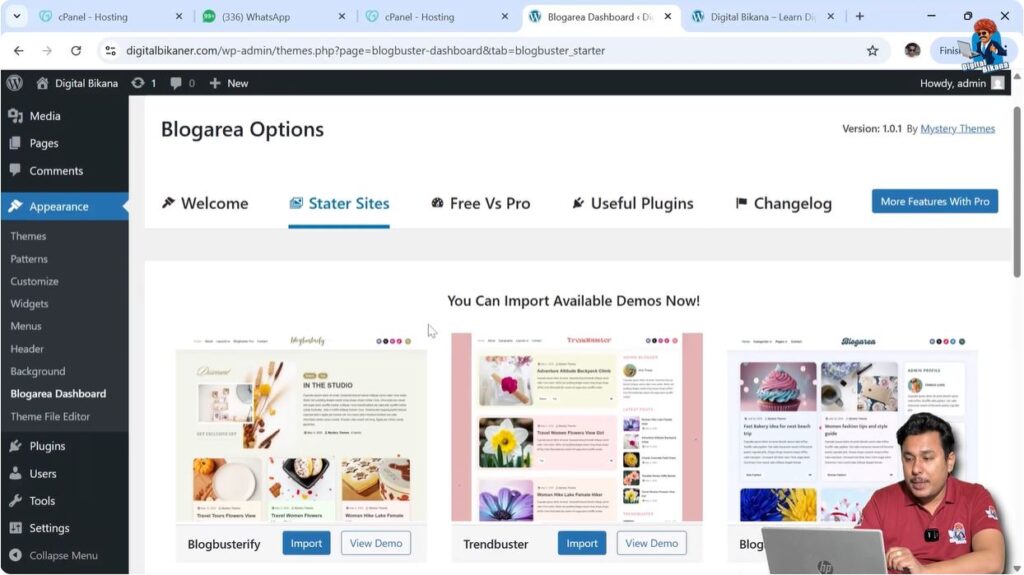Click the updates icon showing 1

coord(144,83)
